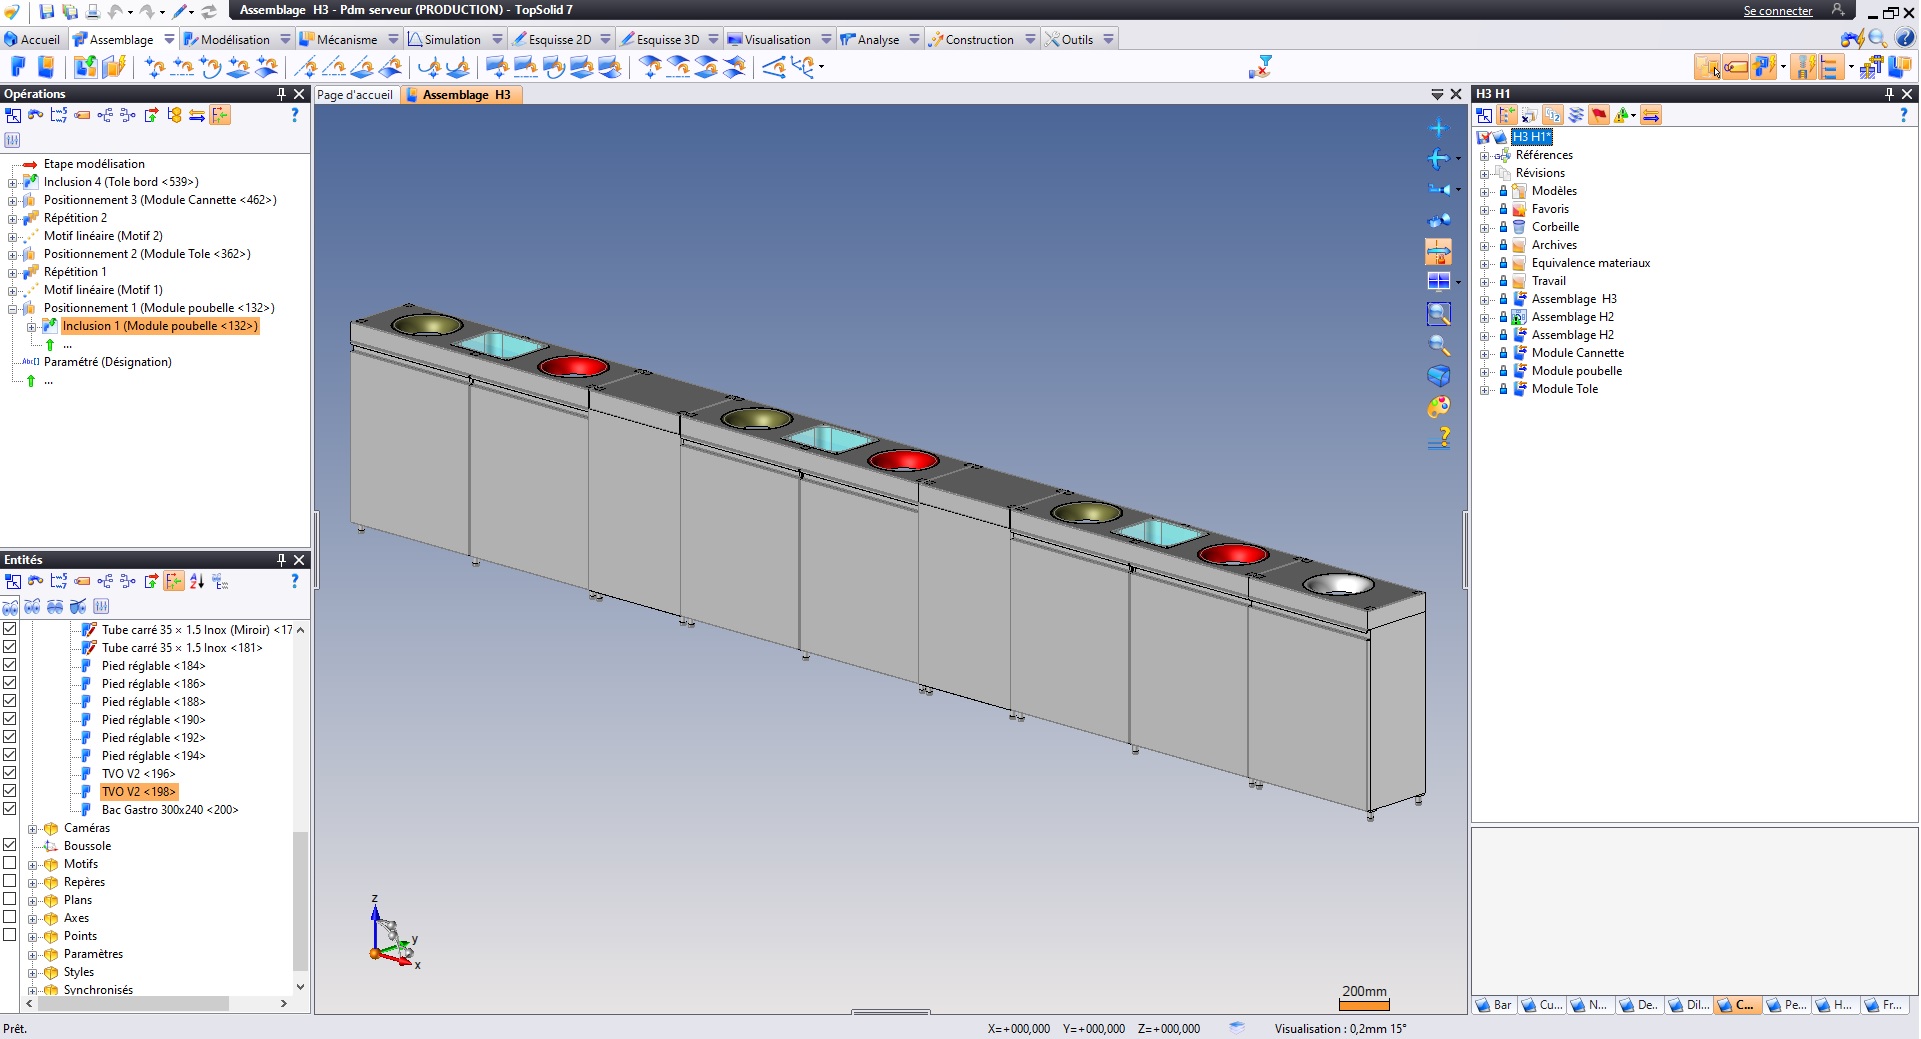This screenshot has height=1039, width=1921.
Task: Click the blue shaded box rendering icon
Action: coord(1438,376)
